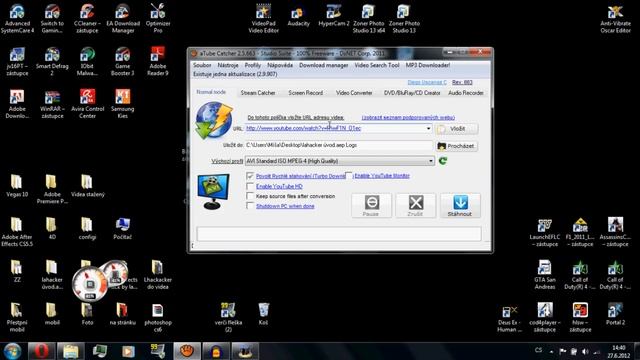
Task: Click Procházet browse button
Action: [456, 146]
